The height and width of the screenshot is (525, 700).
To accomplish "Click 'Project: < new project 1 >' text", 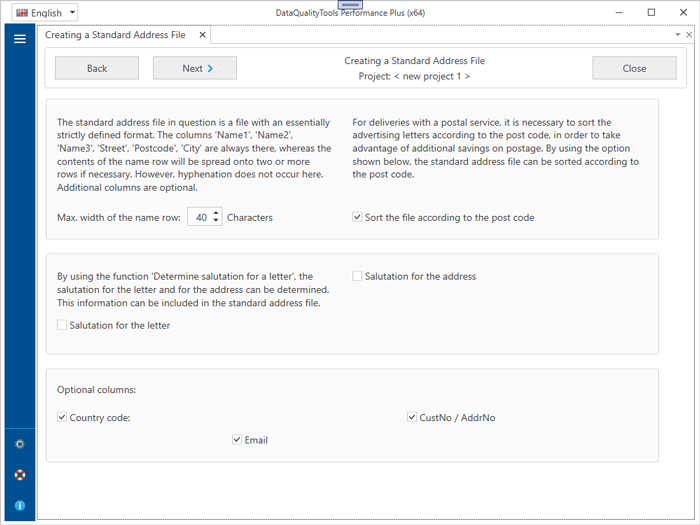I will [x=414, y=76].
